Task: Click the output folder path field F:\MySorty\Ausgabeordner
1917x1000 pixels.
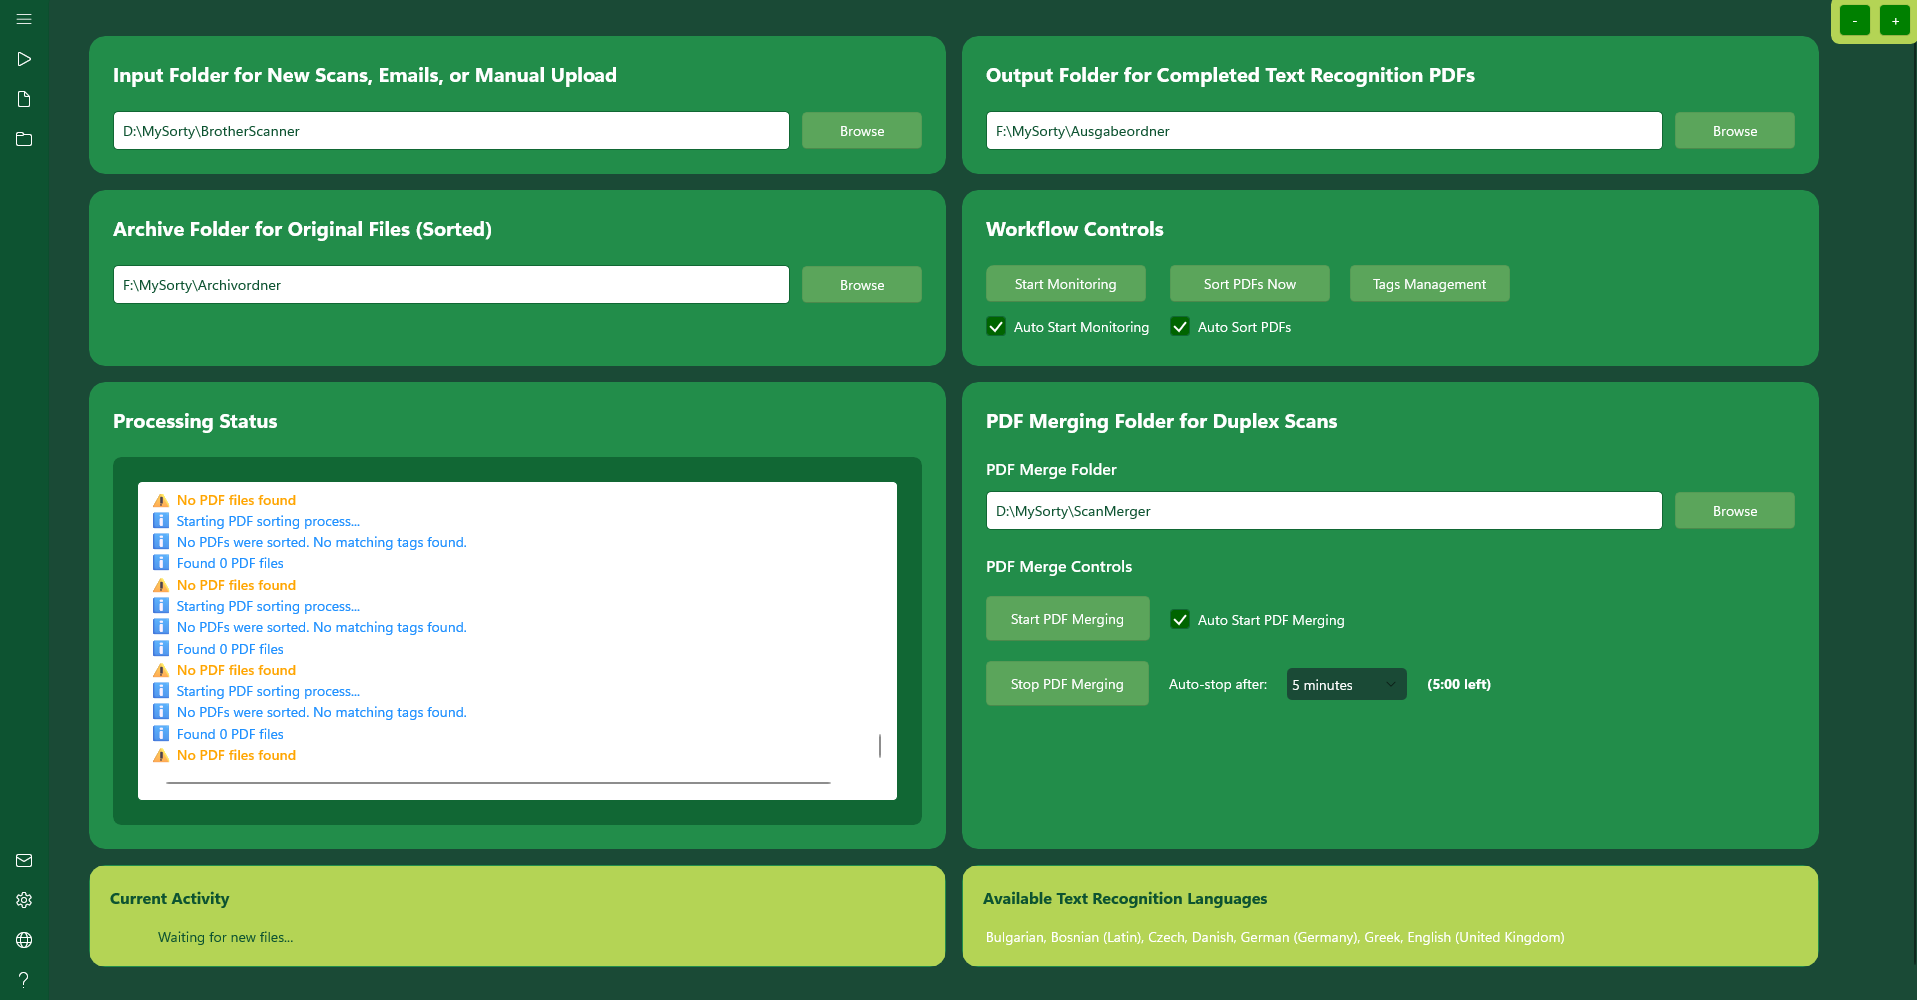Action: (1324, 130)
